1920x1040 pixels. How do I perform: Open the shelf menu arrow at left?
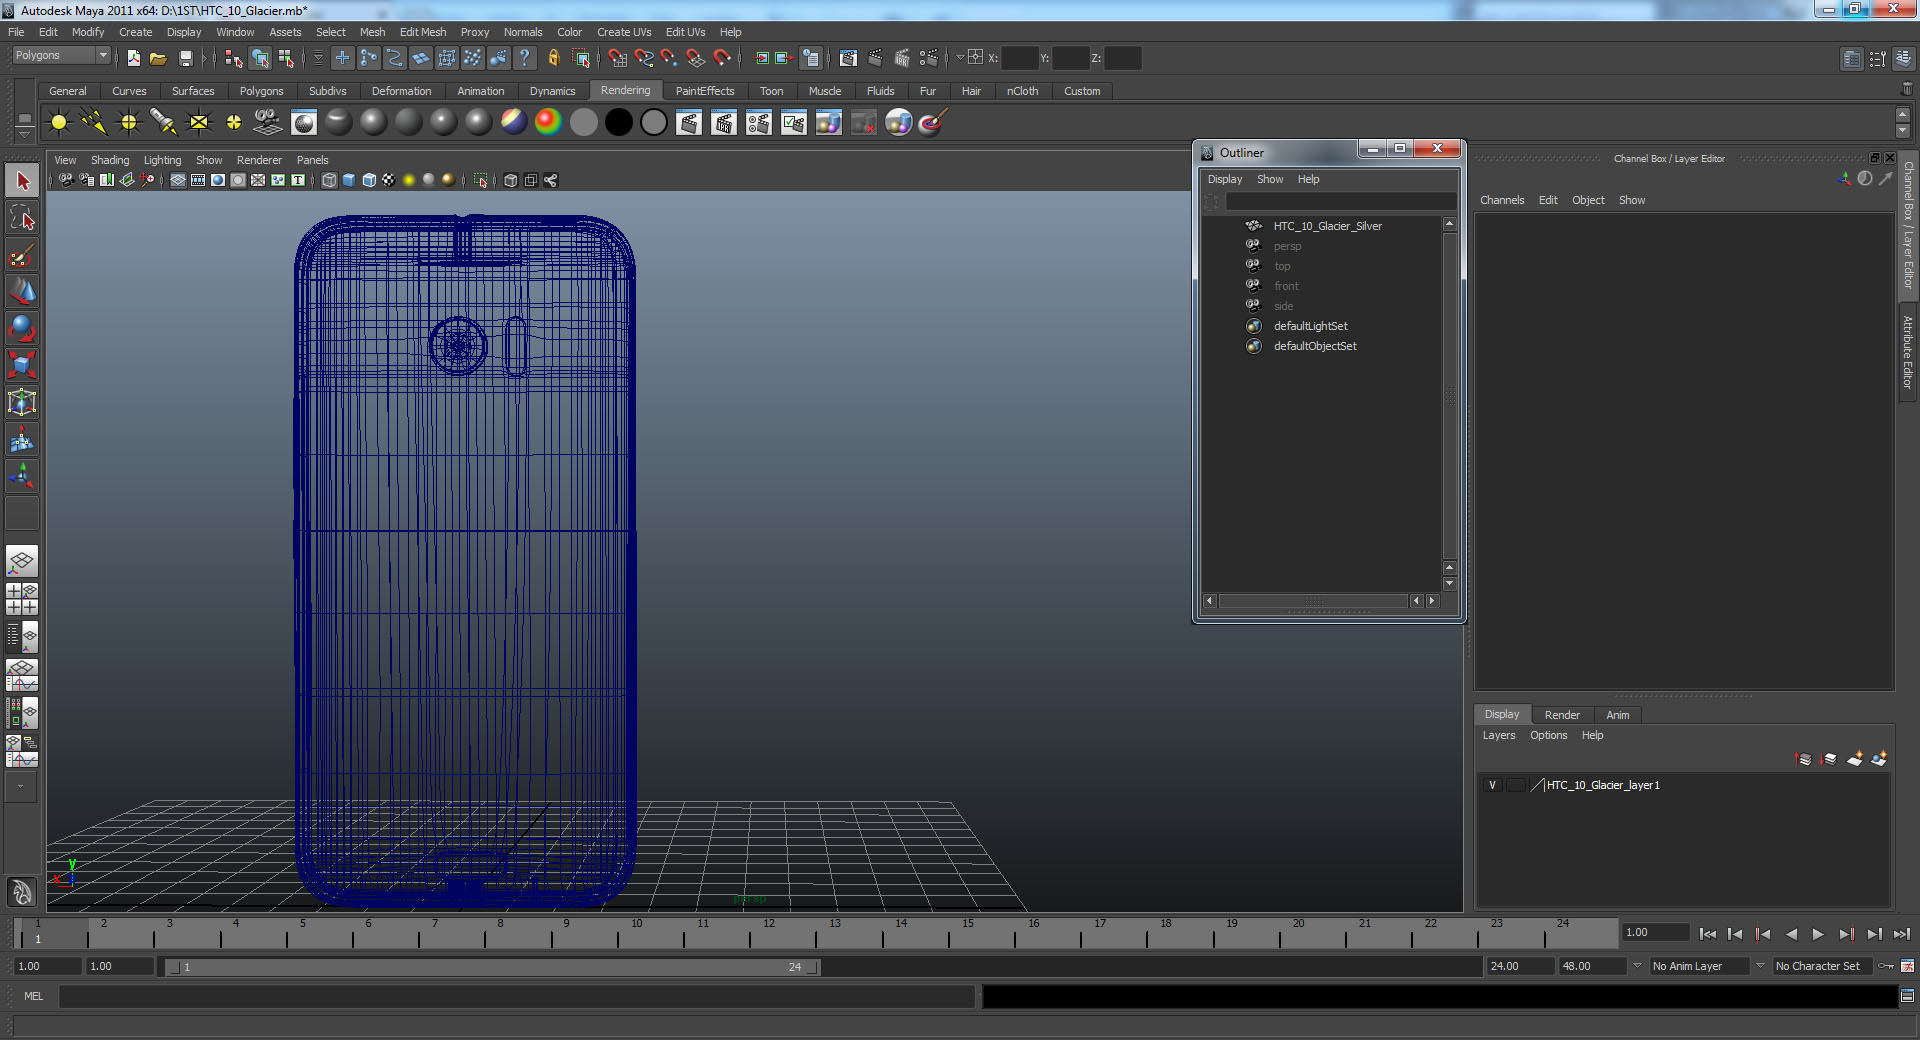point(24,134)
